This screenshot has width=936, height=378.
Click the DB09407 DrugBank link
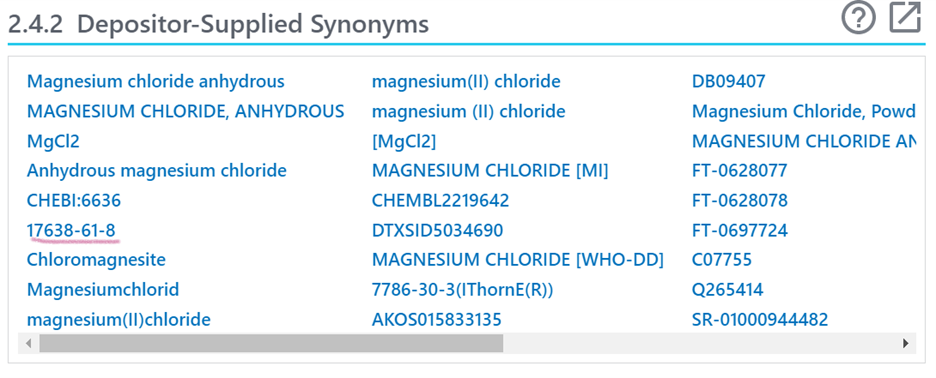point(728,81)
